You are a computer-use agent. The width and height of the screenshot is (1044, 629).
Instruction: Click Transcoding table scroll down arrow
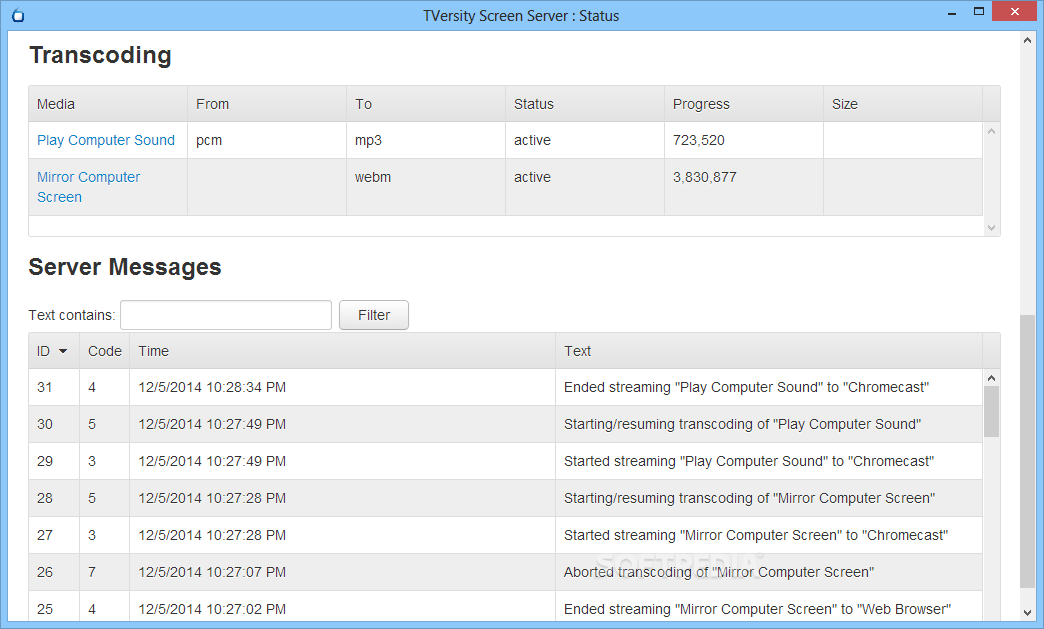point(991,228)
